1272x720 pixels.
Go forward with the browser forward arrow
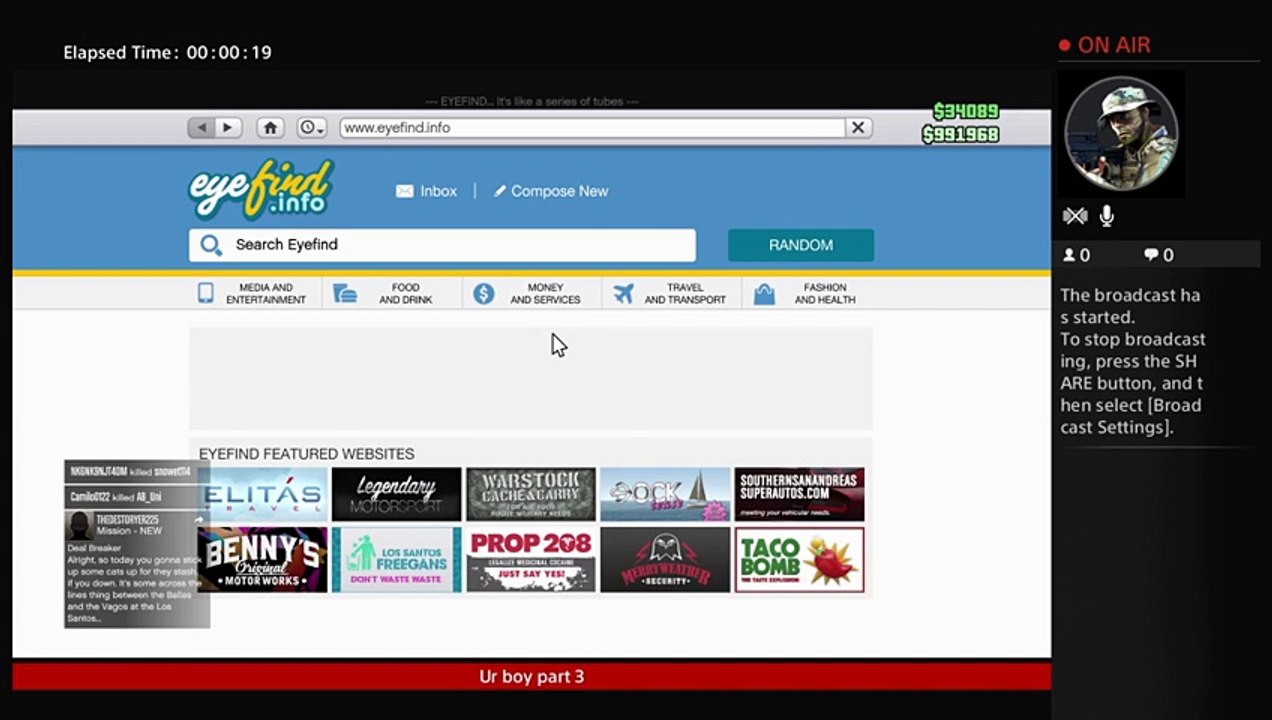click(x=228, y=128)
